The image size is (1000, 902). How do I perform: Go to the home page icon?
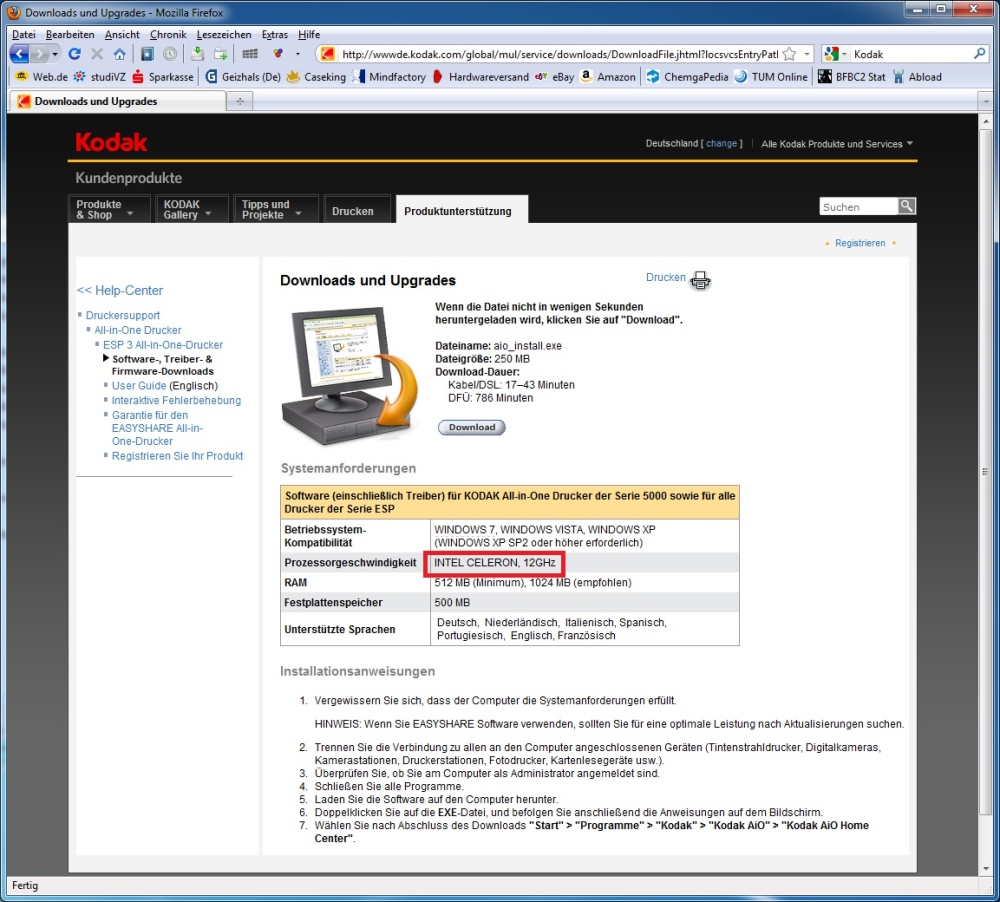pos(119,54)
